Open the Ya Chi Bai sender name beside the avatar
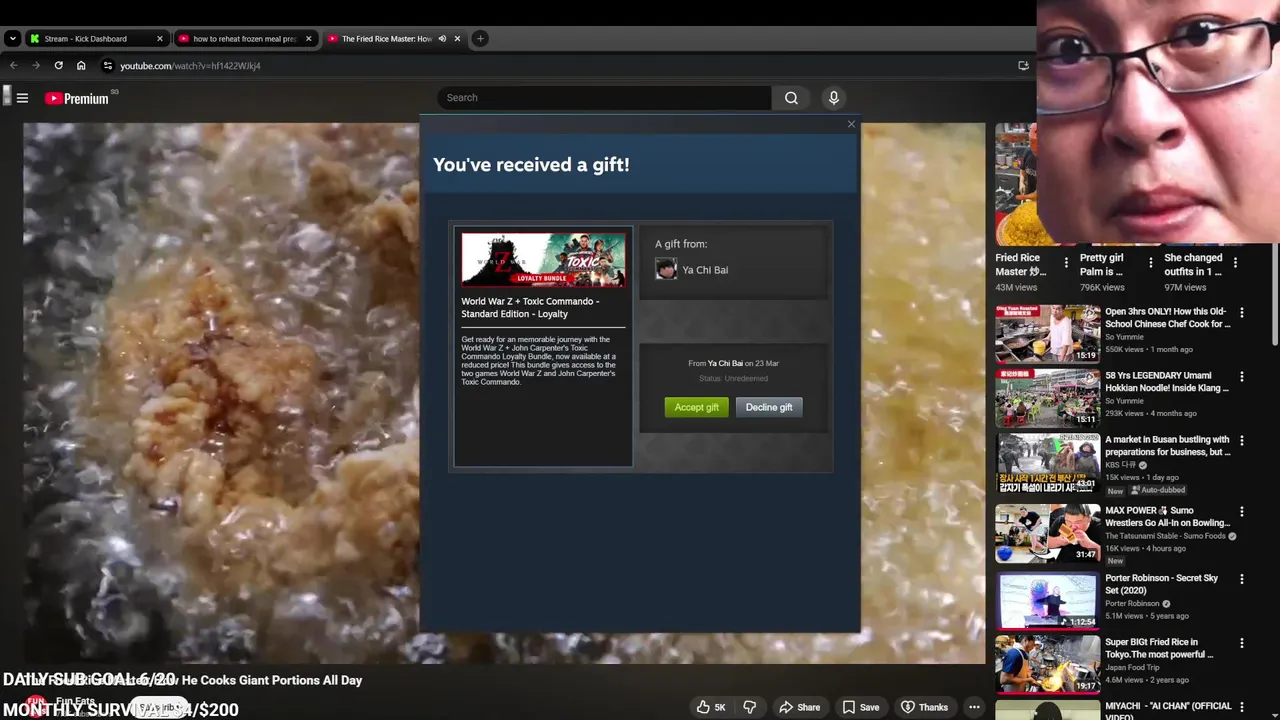The height and width of the screenshot is (720, 1280). coord(705,270)
